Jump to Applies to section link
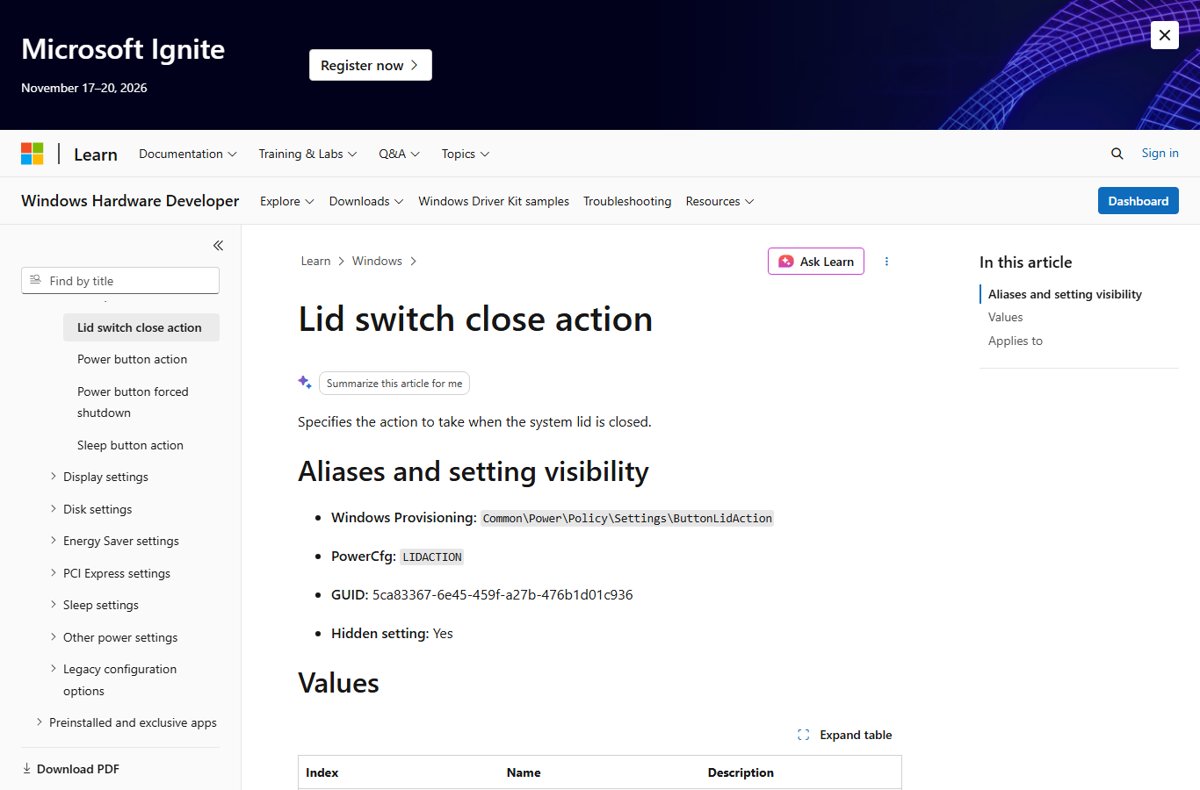The height and width of the screenshot is (790, 1200). click(x=1015, y=341)
